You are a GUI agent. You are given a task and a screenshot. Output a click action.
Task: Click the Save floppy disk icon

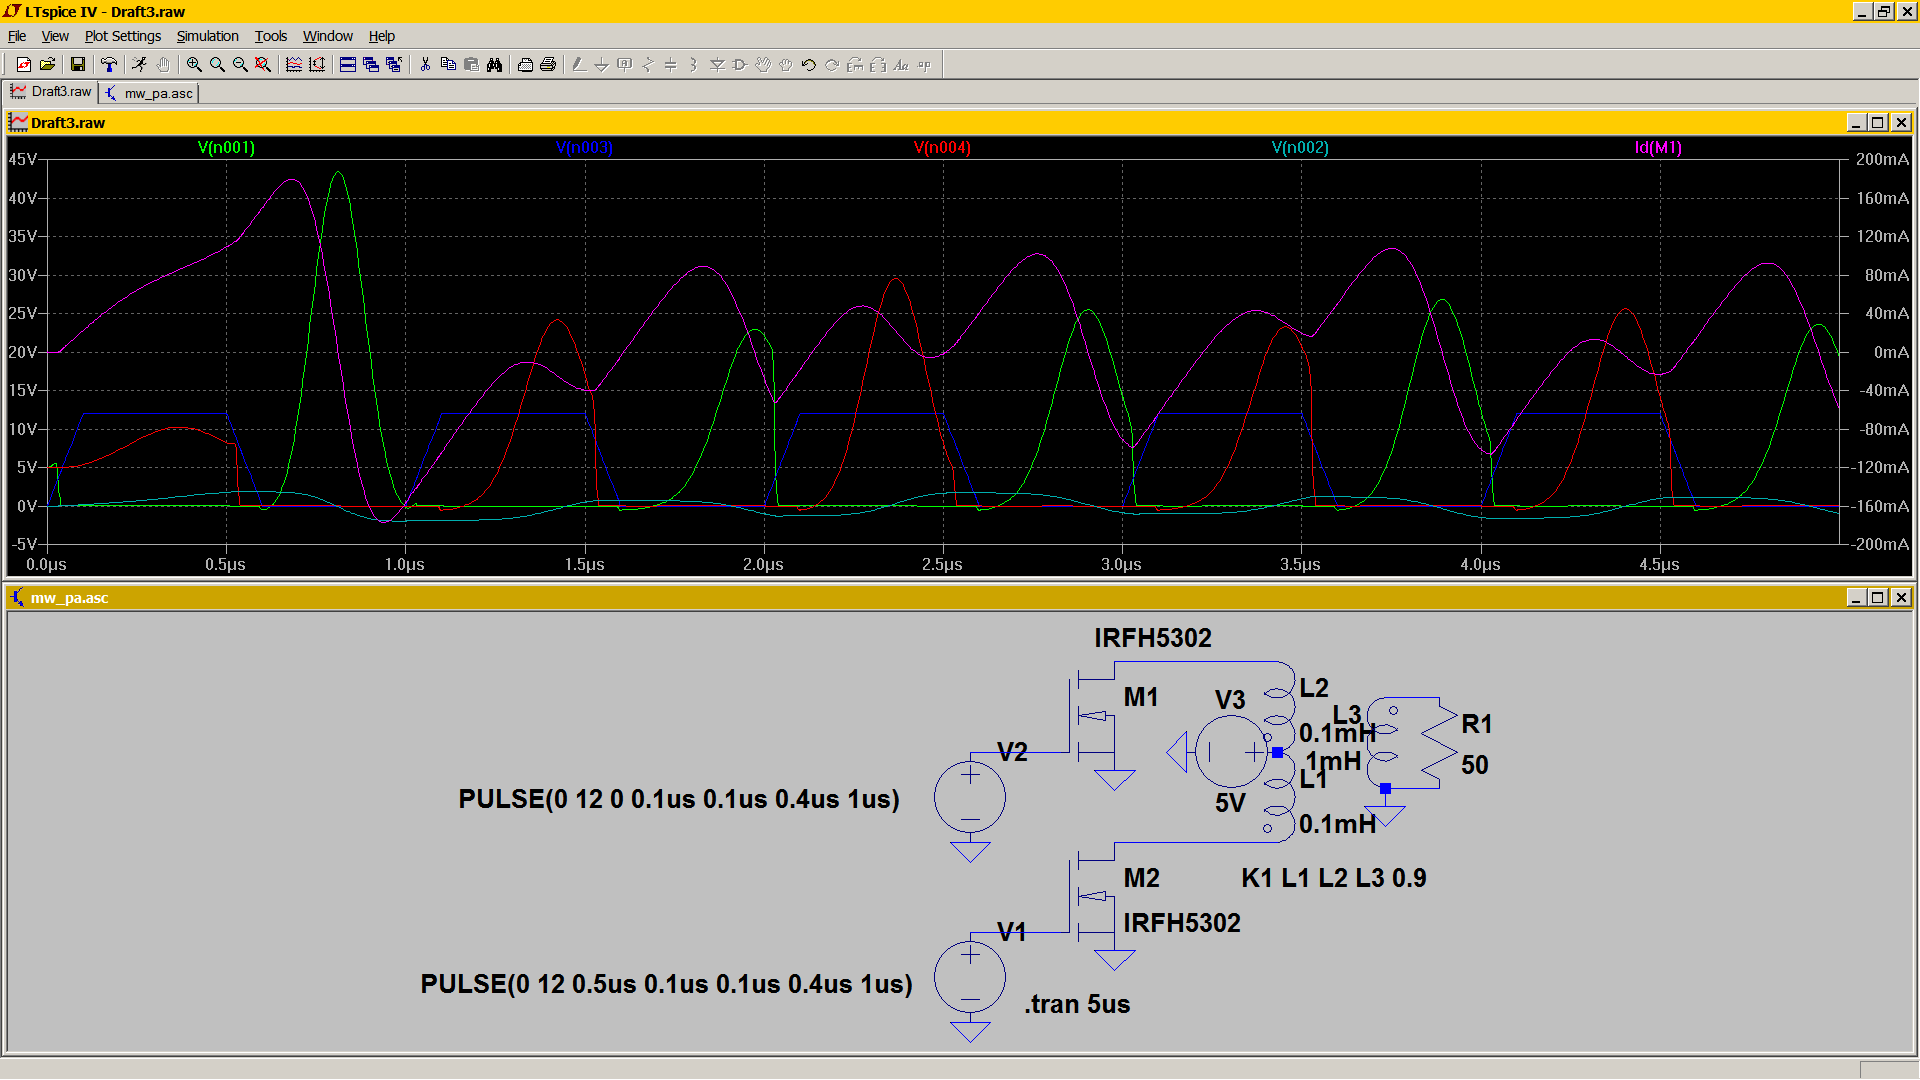[x=78, y=65]
